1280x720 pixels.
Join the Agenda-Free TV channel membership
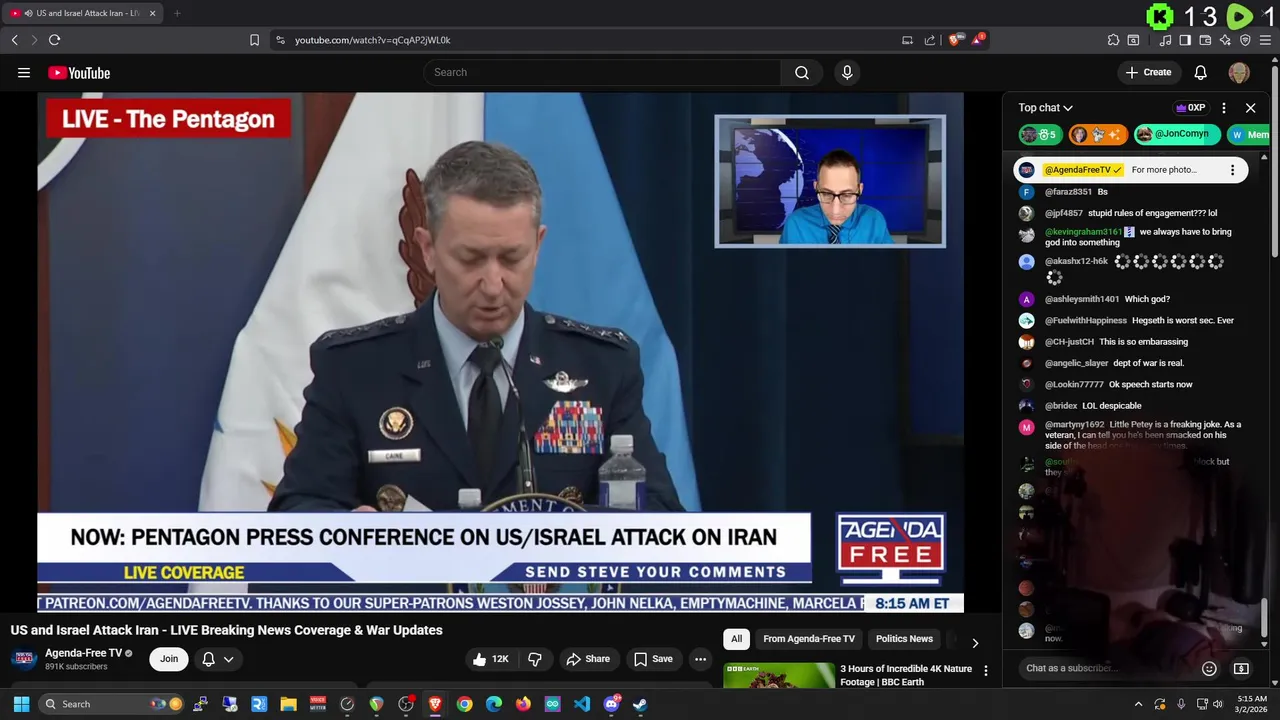[169, 659]
